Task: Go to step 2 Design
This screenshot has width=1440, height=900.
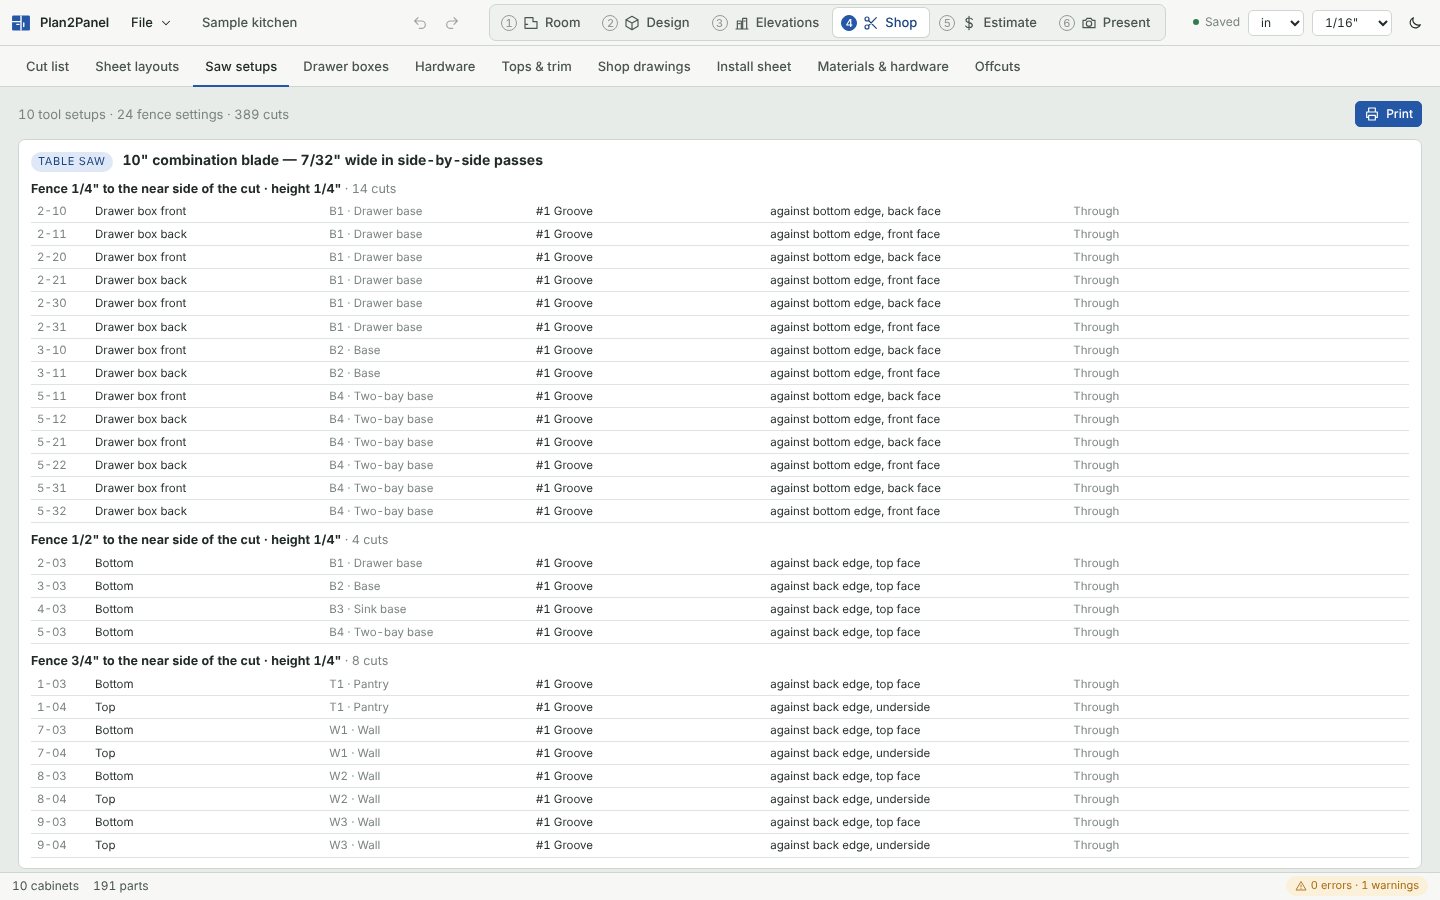Action: click(x=646, y=22)
